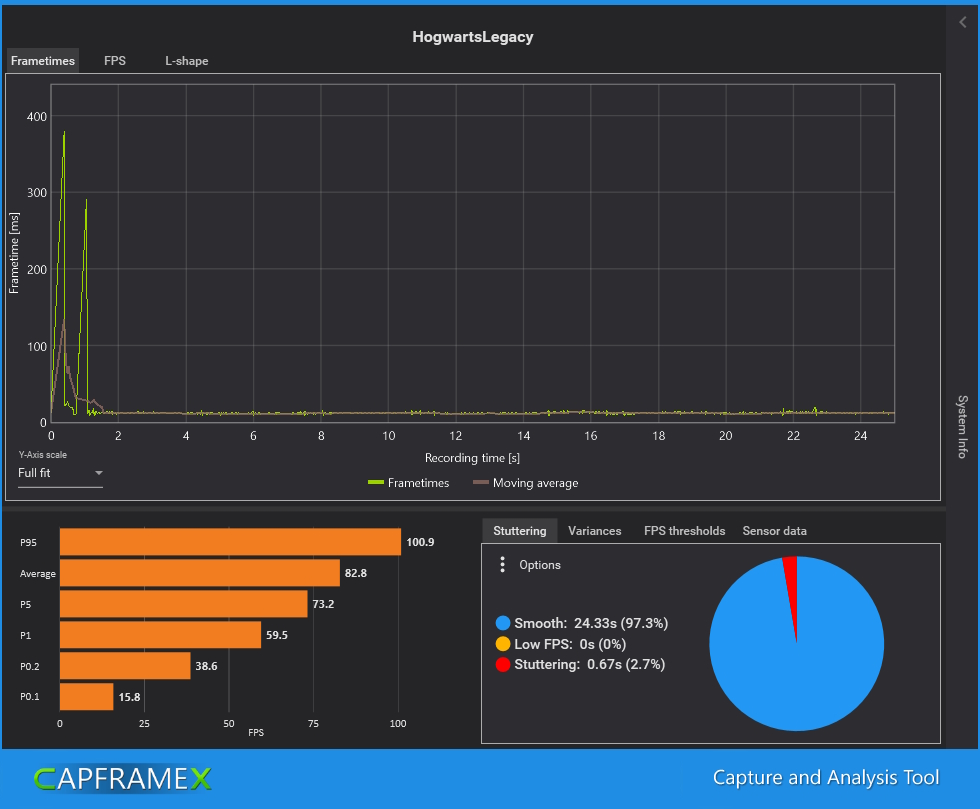Open the FPS chart tab

115,61
